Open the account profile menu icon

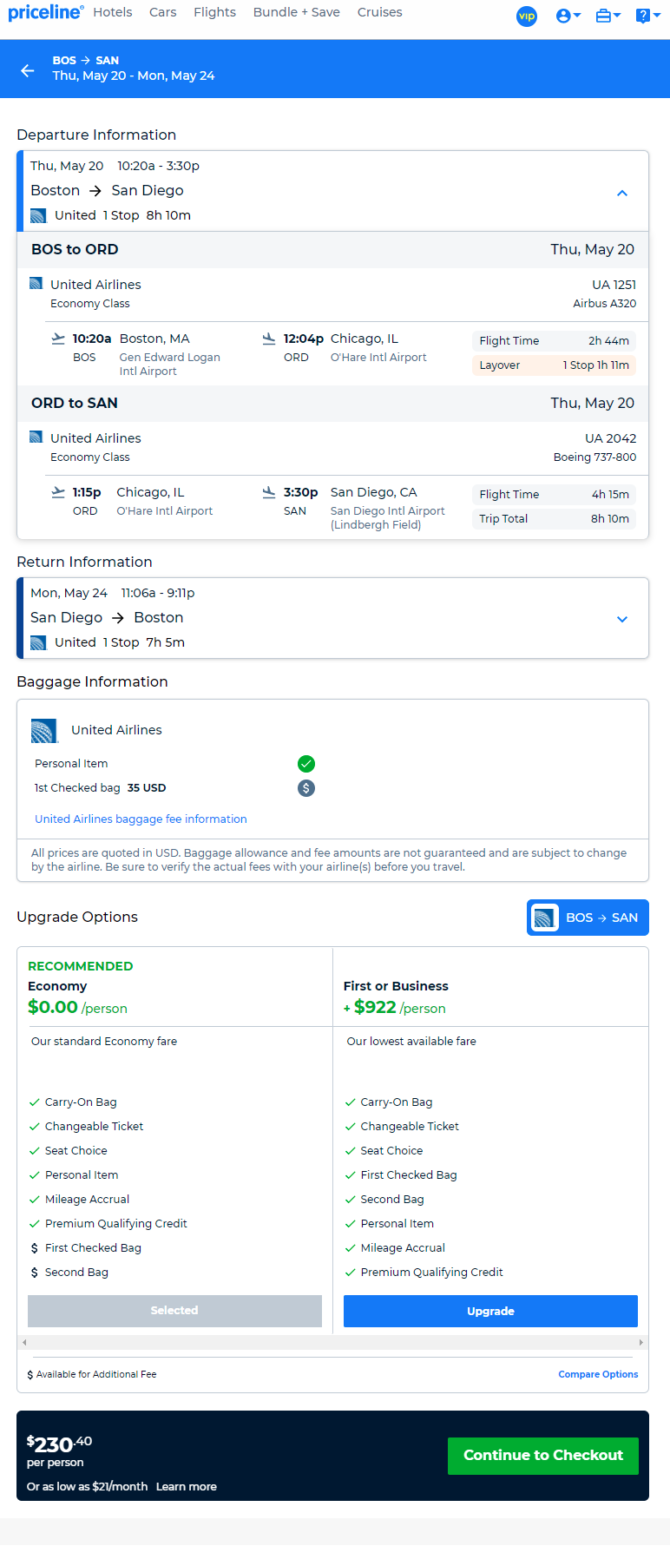pos(568,16)
